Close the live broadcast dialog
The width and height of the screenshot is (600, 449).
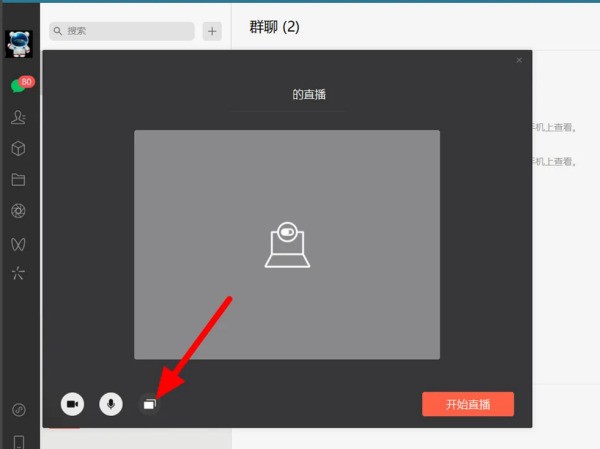[x=519, y=60]
